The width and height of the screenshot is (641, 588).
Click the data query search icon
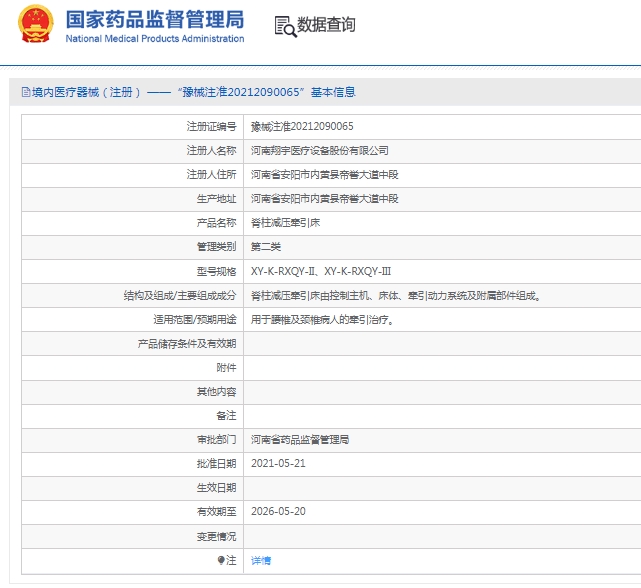(285, 26)
